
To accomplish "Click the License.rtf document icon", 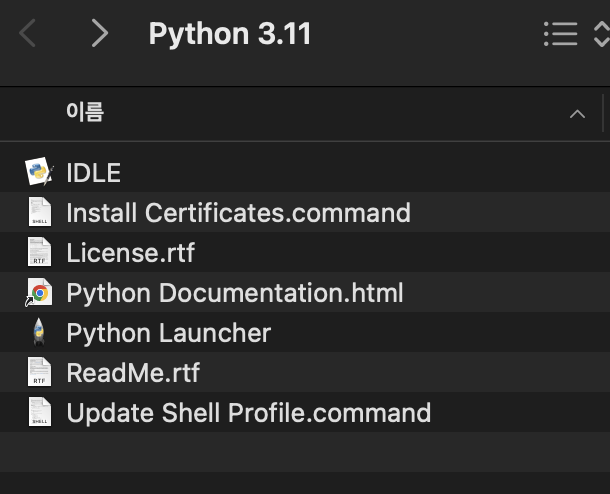I will 39,252.
